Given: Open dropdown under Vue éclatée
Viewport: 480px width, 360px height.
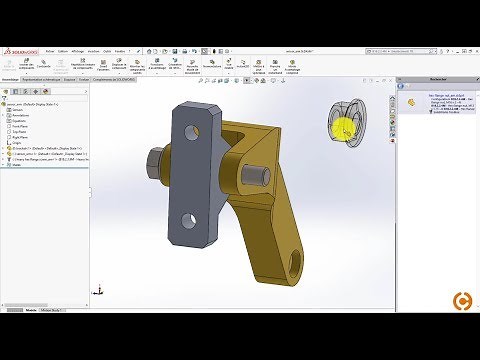Looking at the screenshot, I should click(x=229, y=72).
